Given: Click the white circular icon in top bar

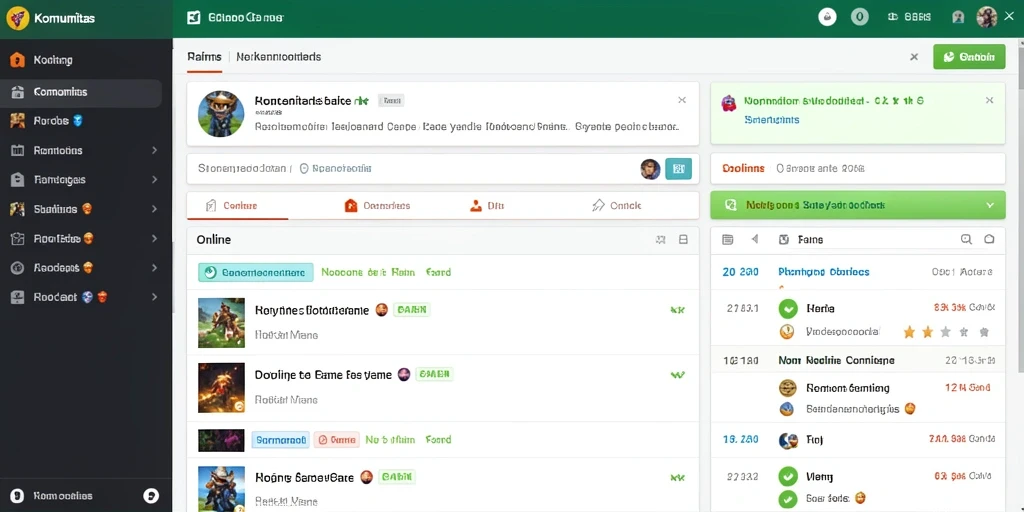Looking at the screenshot, I should tap(827, 18).
